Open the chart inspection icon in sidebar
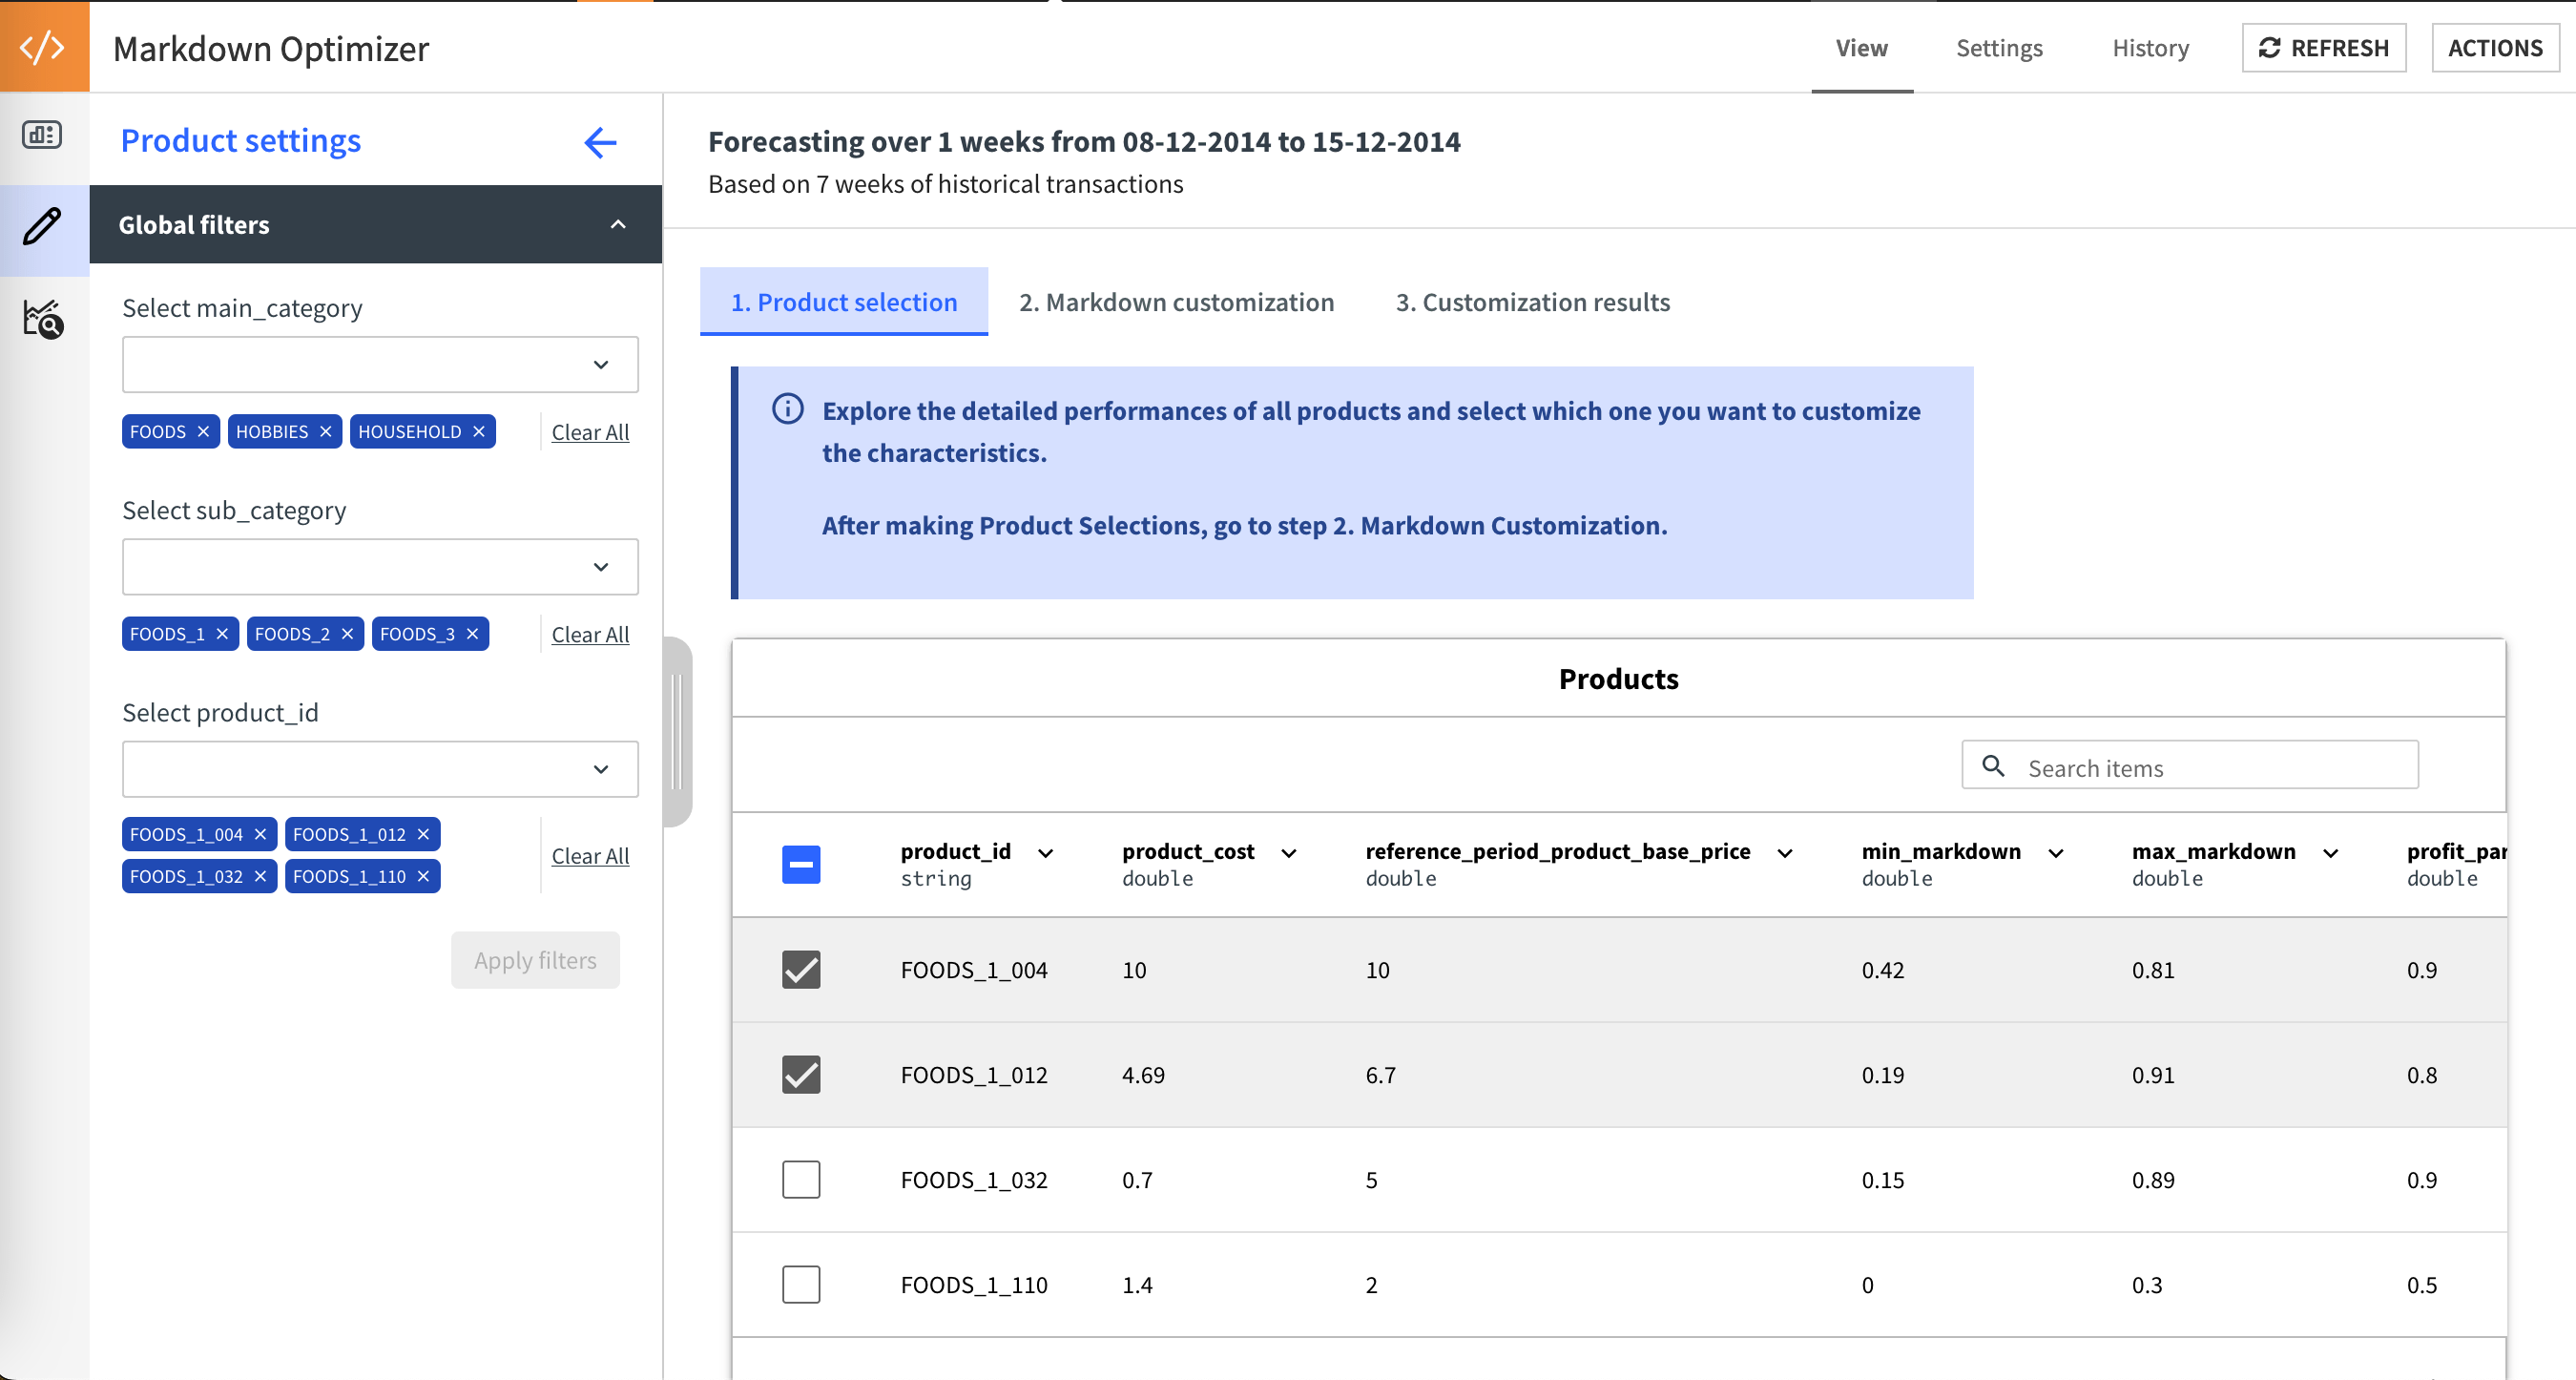The height and width of the screenshot is (1380, 2576). [43, 319]
